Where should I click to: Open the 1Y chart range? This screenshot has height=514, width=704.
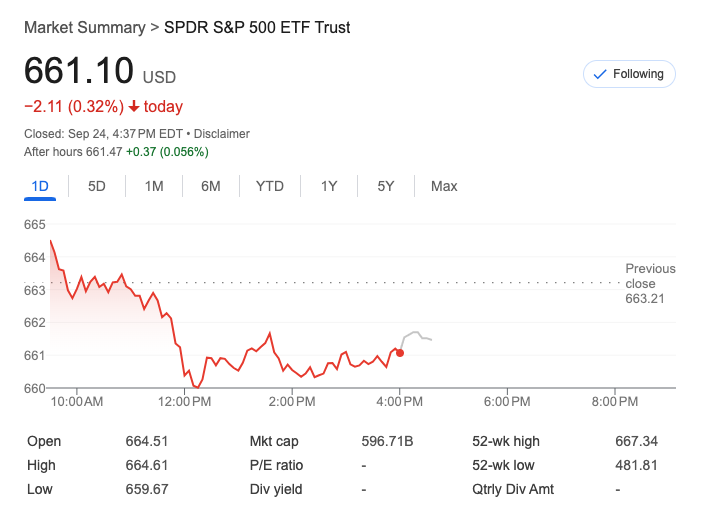pyautogui.click(x=329, y=186)
